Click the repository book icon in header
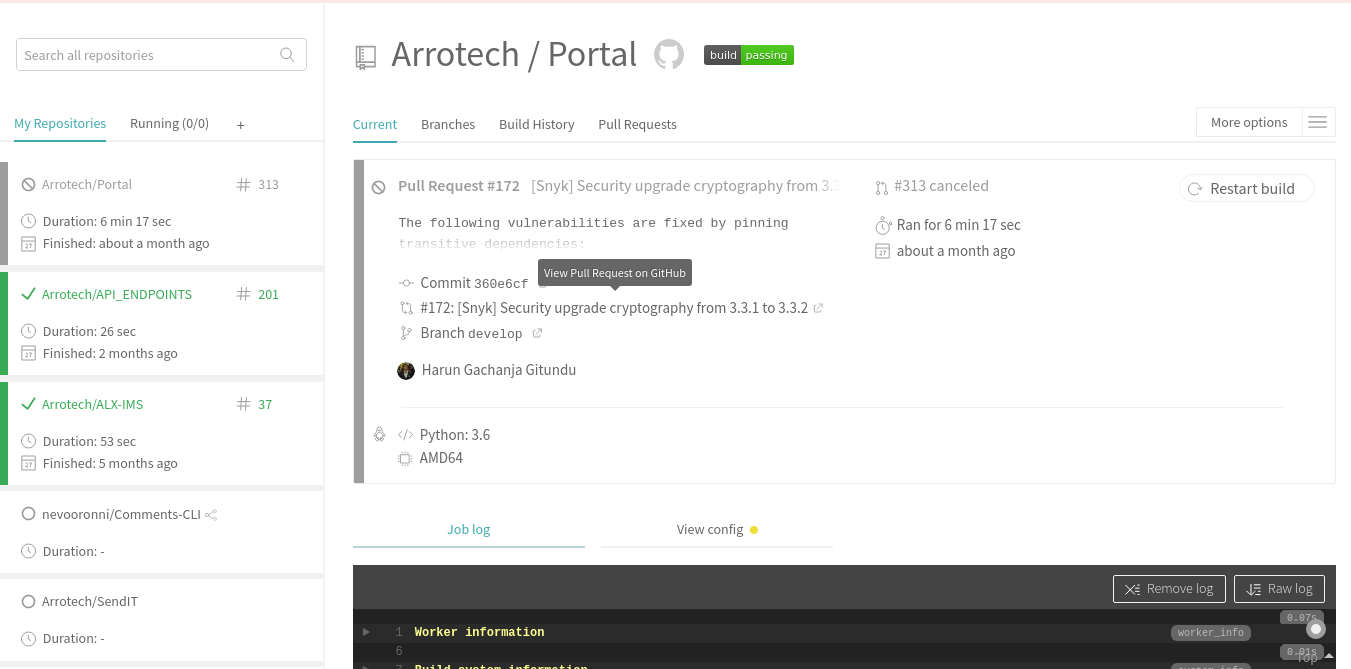1351x669 pixels. (366, 57)
